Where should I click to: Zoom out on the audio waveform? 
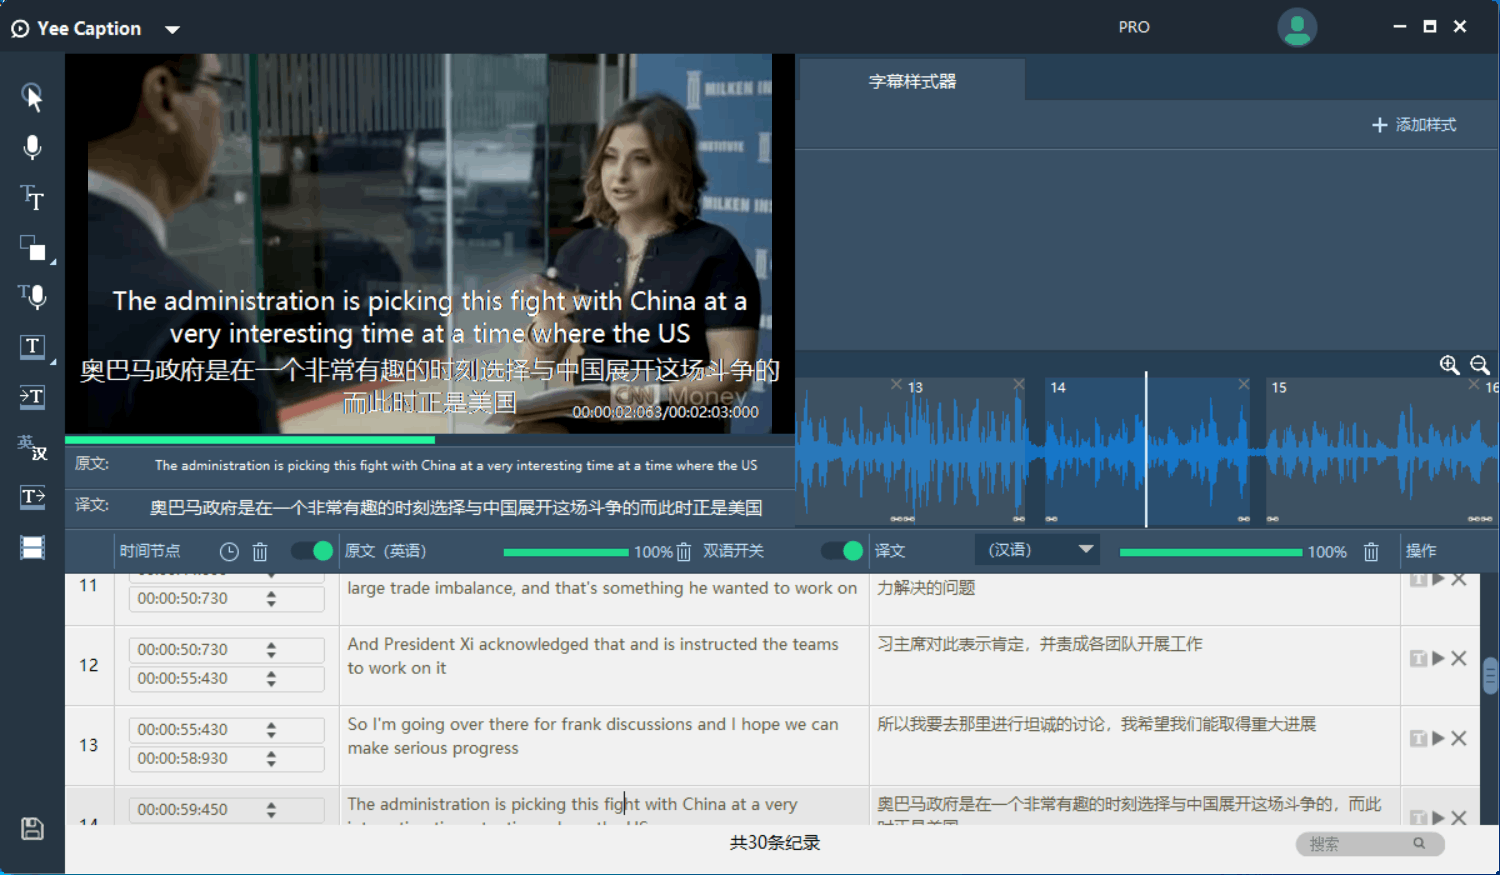1480,365
